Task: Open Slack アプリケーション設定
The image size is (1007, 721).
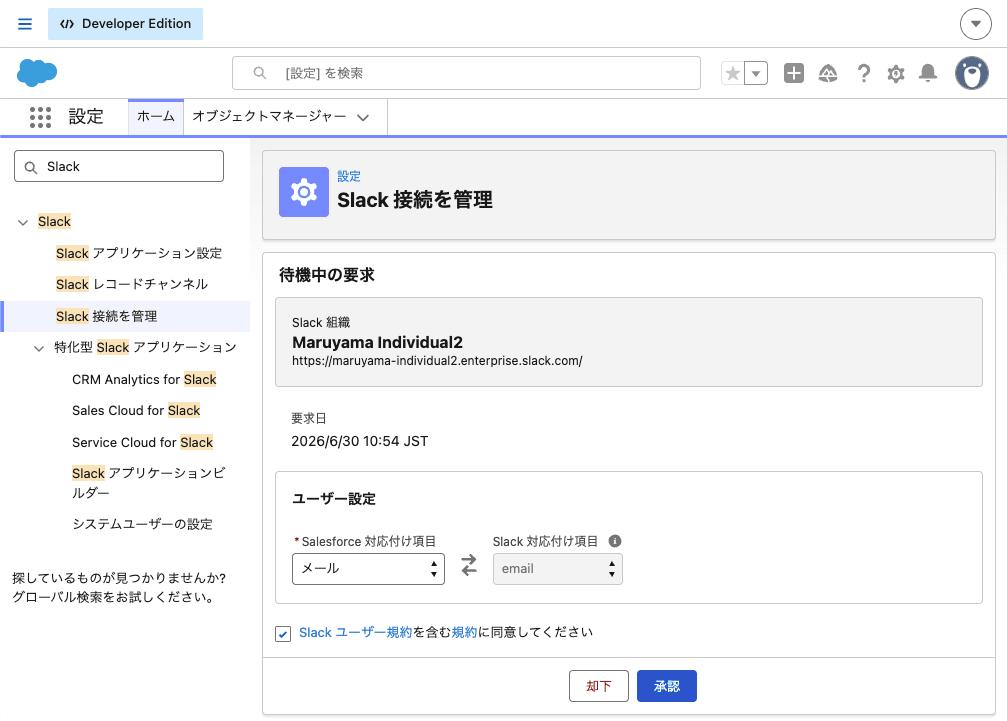Action: 139,253
